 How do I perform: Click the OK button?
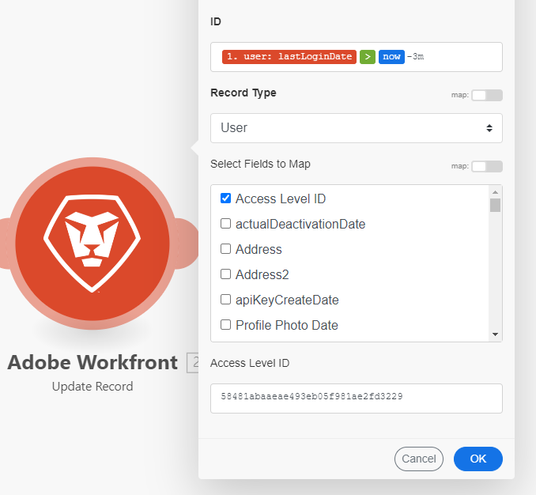point(478,459)
